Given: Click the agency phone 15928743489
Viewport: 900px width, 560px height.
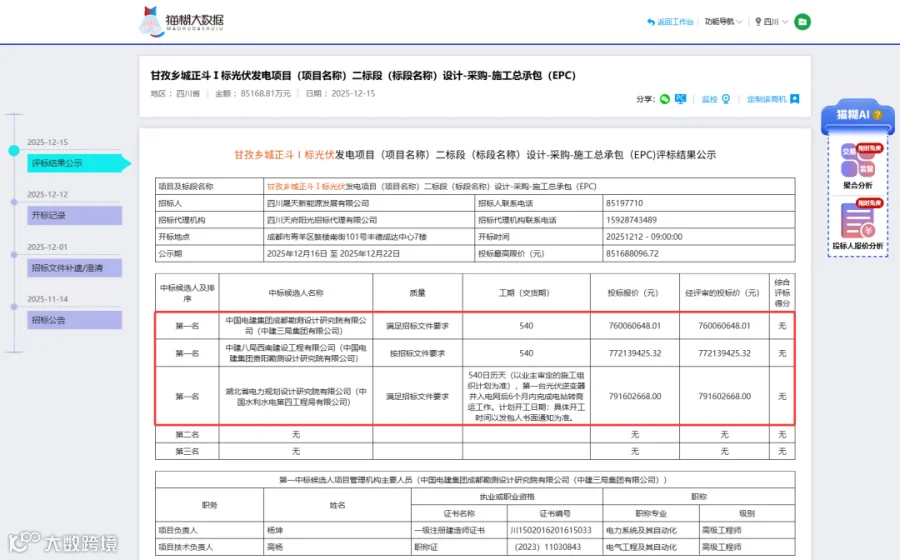Looking at the screenshot, I should point(631,220).
